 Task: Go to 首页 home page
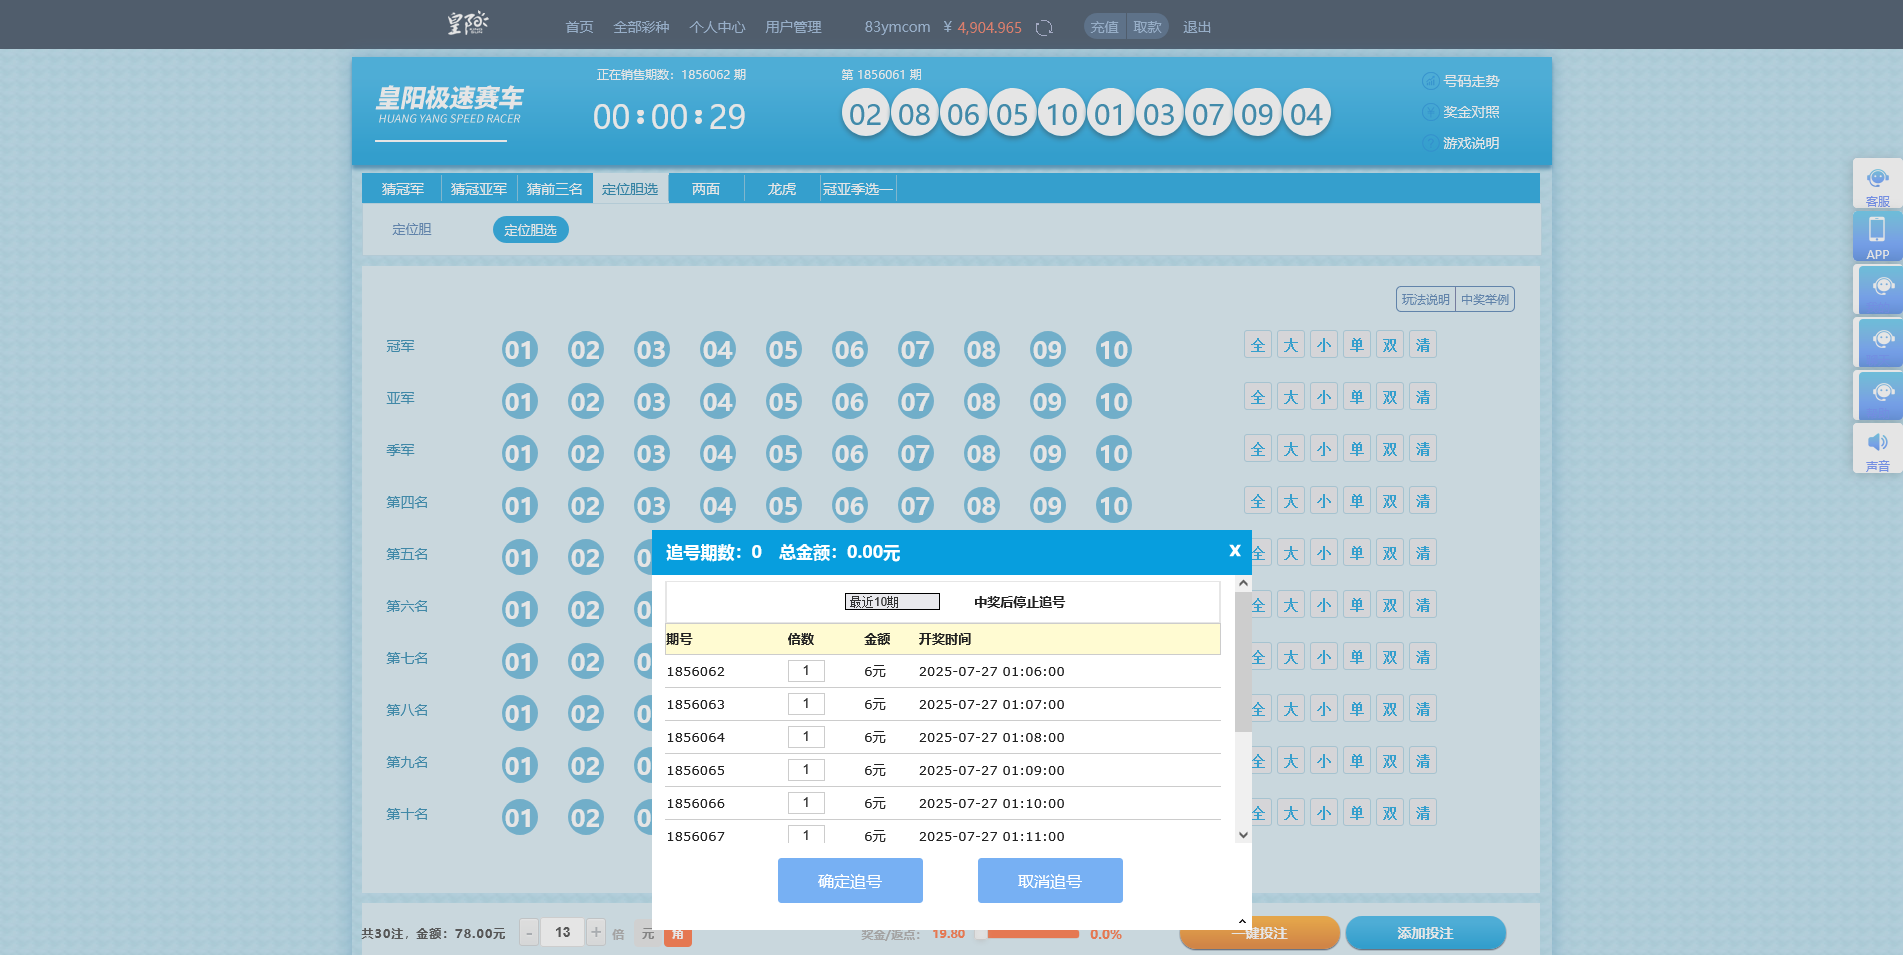579,27
